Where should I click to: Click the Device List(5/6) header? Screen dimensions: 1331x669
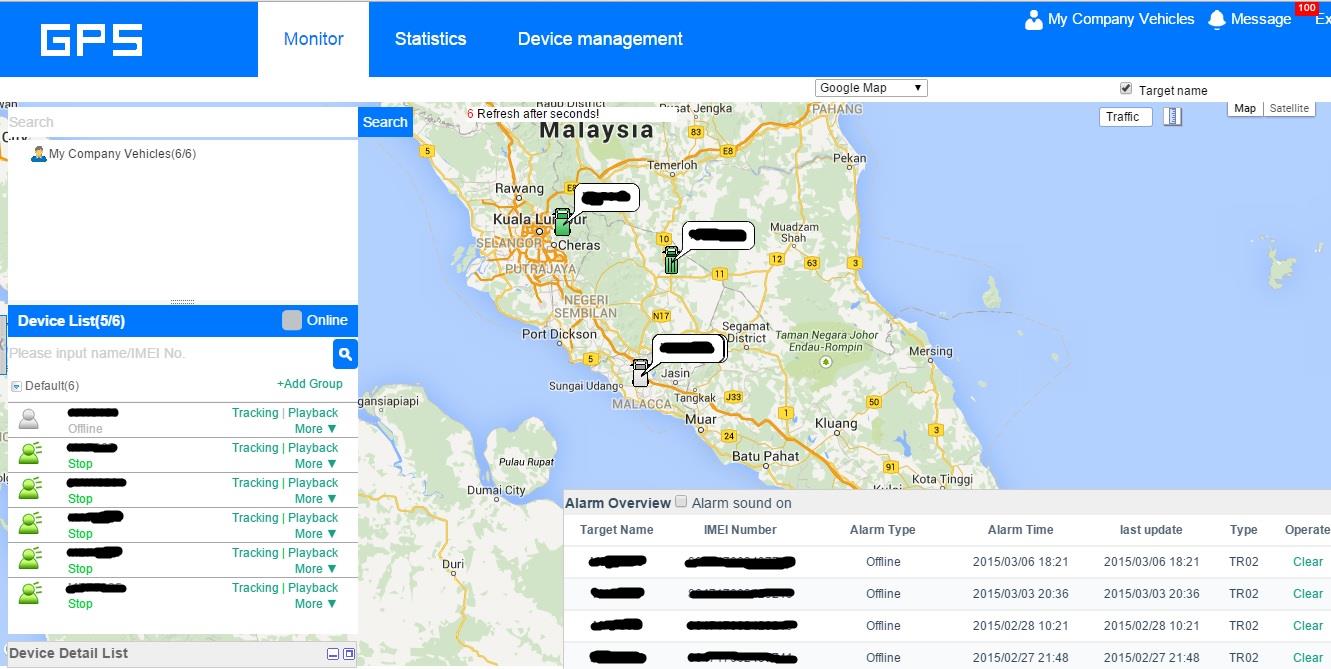pyautogui.click(x=71, y=321)
